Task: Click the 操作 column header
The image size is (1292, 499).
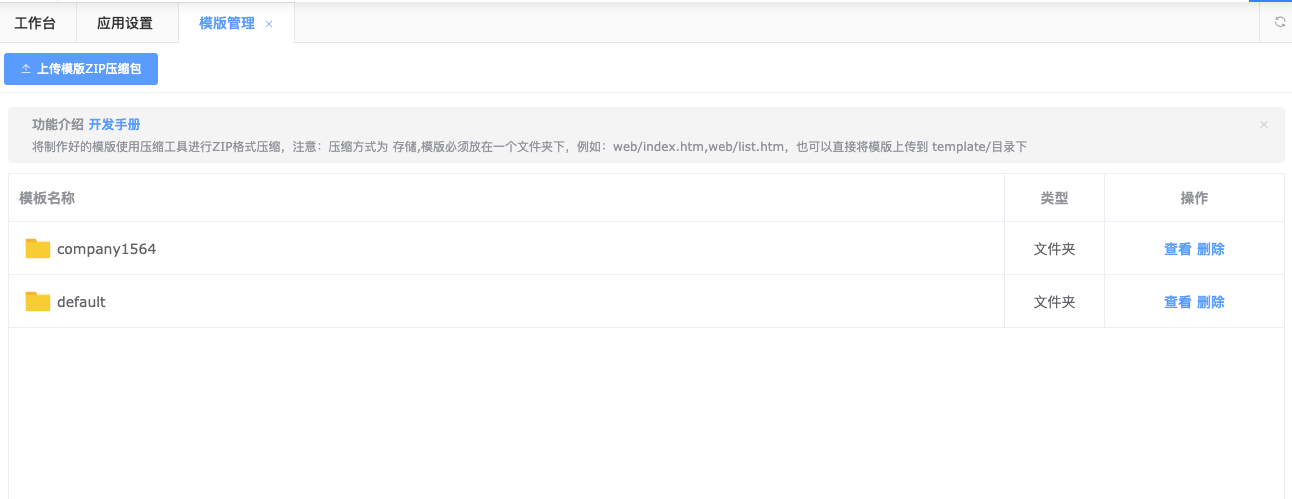Action: click(1194, 198)
